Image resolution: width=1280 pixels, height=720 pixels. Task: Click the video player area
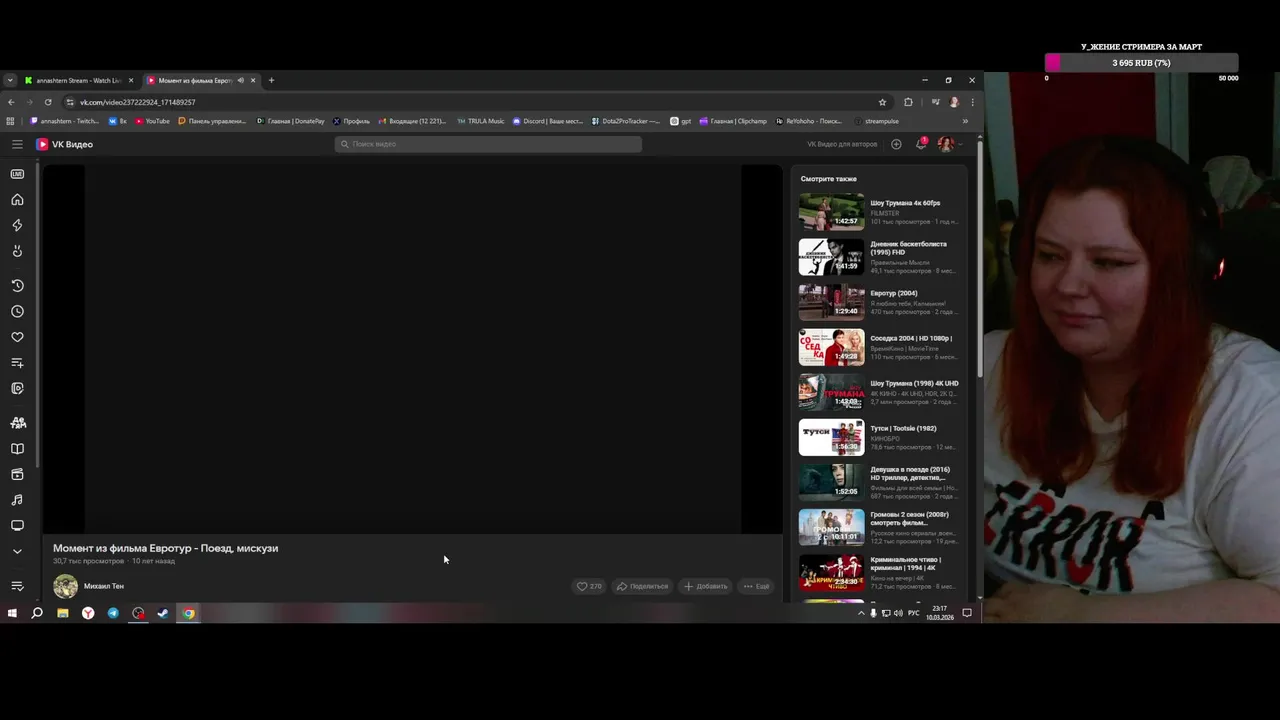click(x=412, y=349)
